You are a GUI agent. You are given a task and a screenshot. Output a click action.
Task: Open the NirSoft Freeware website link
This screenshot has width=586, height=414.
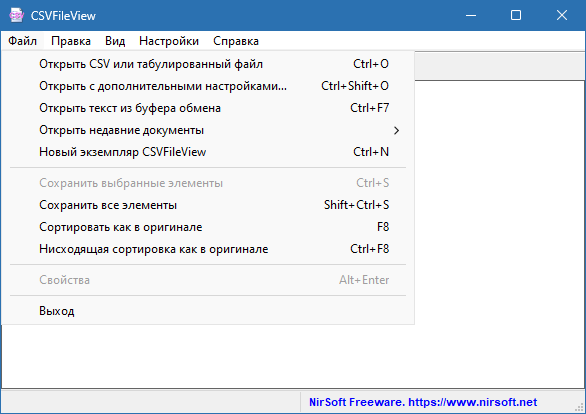[423, 402]
